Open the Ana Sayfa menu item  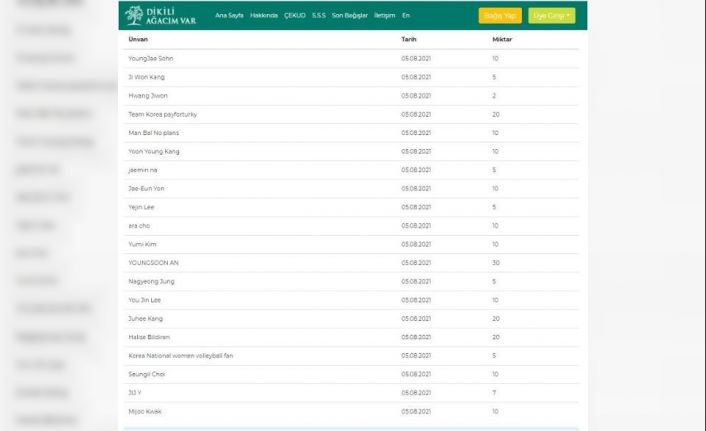tap(229, 16)
